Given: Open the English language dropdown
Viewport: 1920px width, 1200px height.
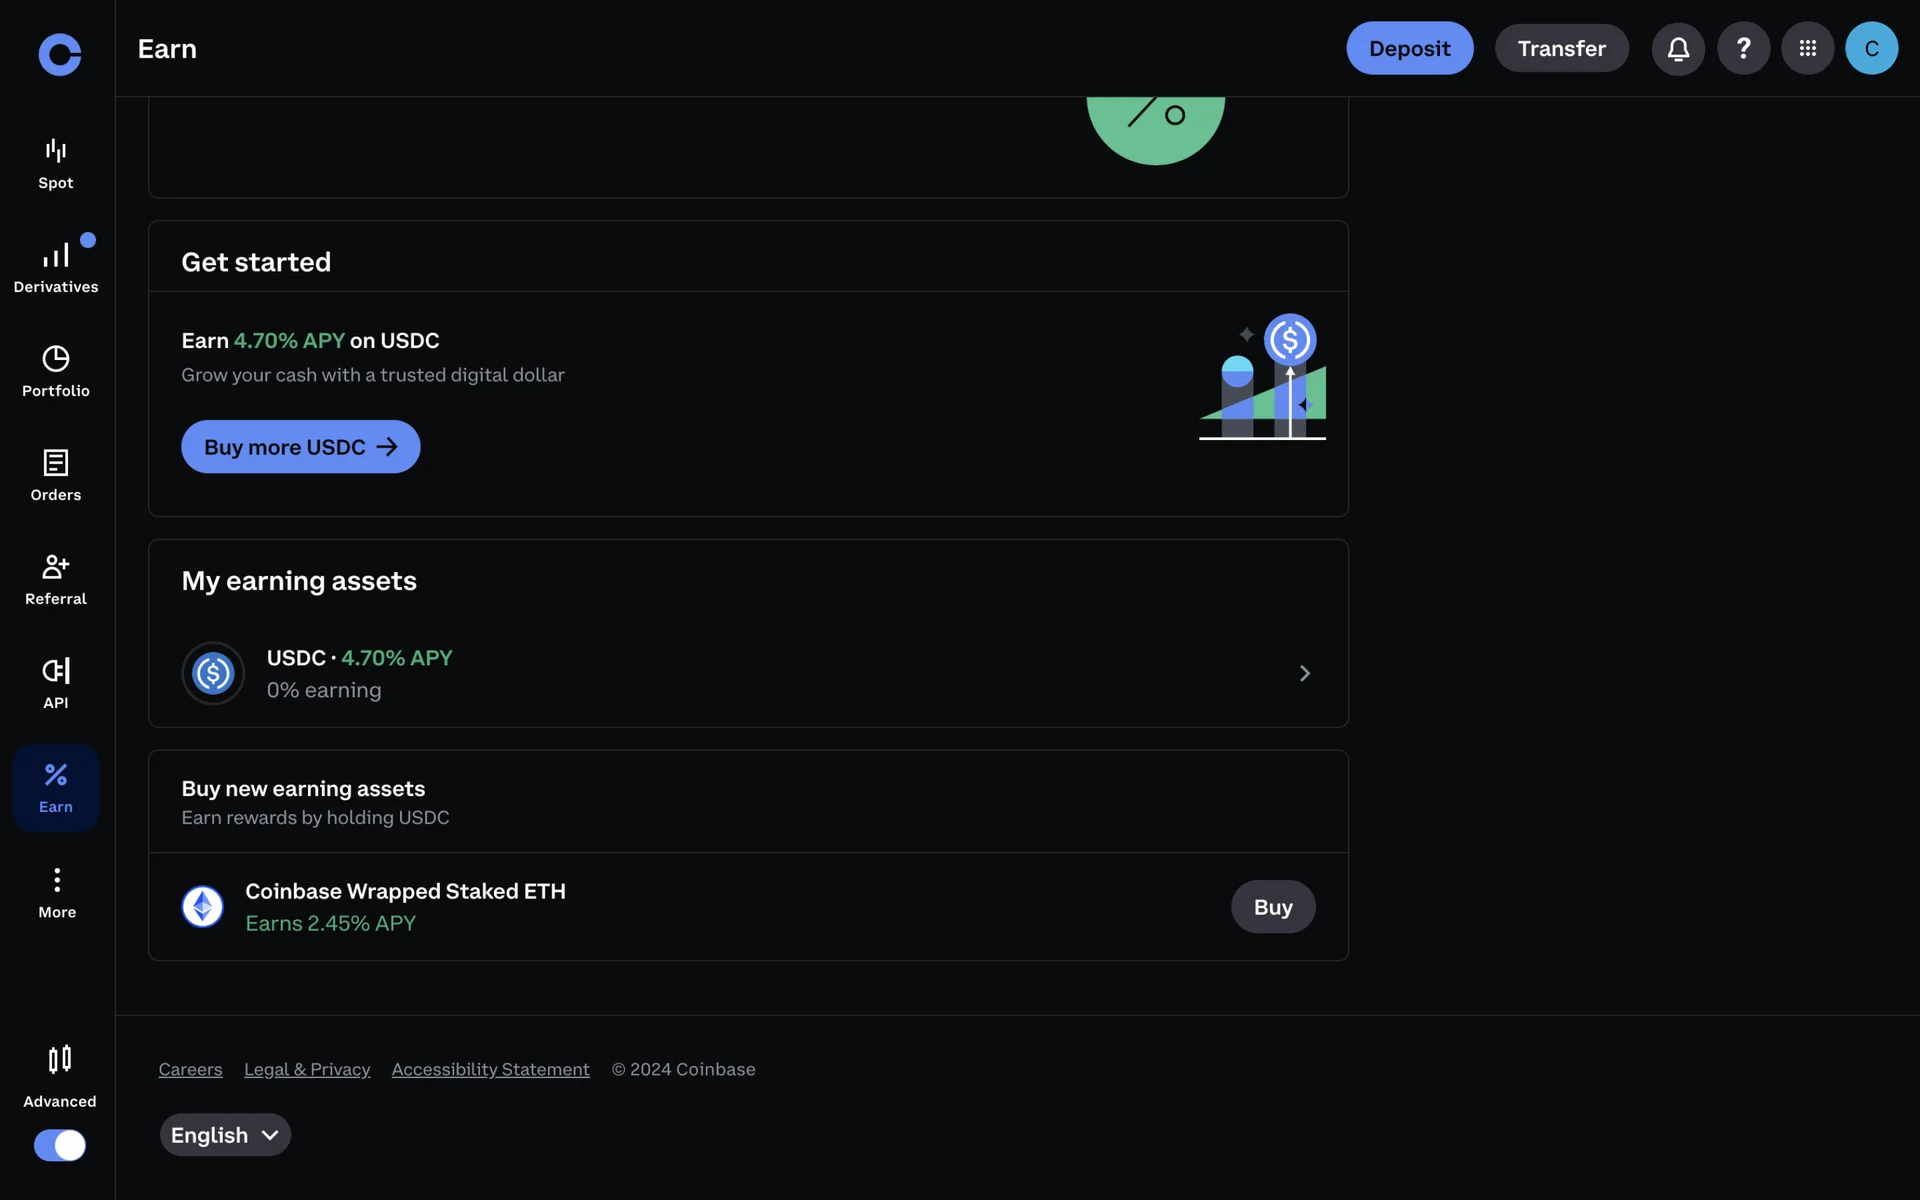Looking at the screenshot, I should point(225,1135).
